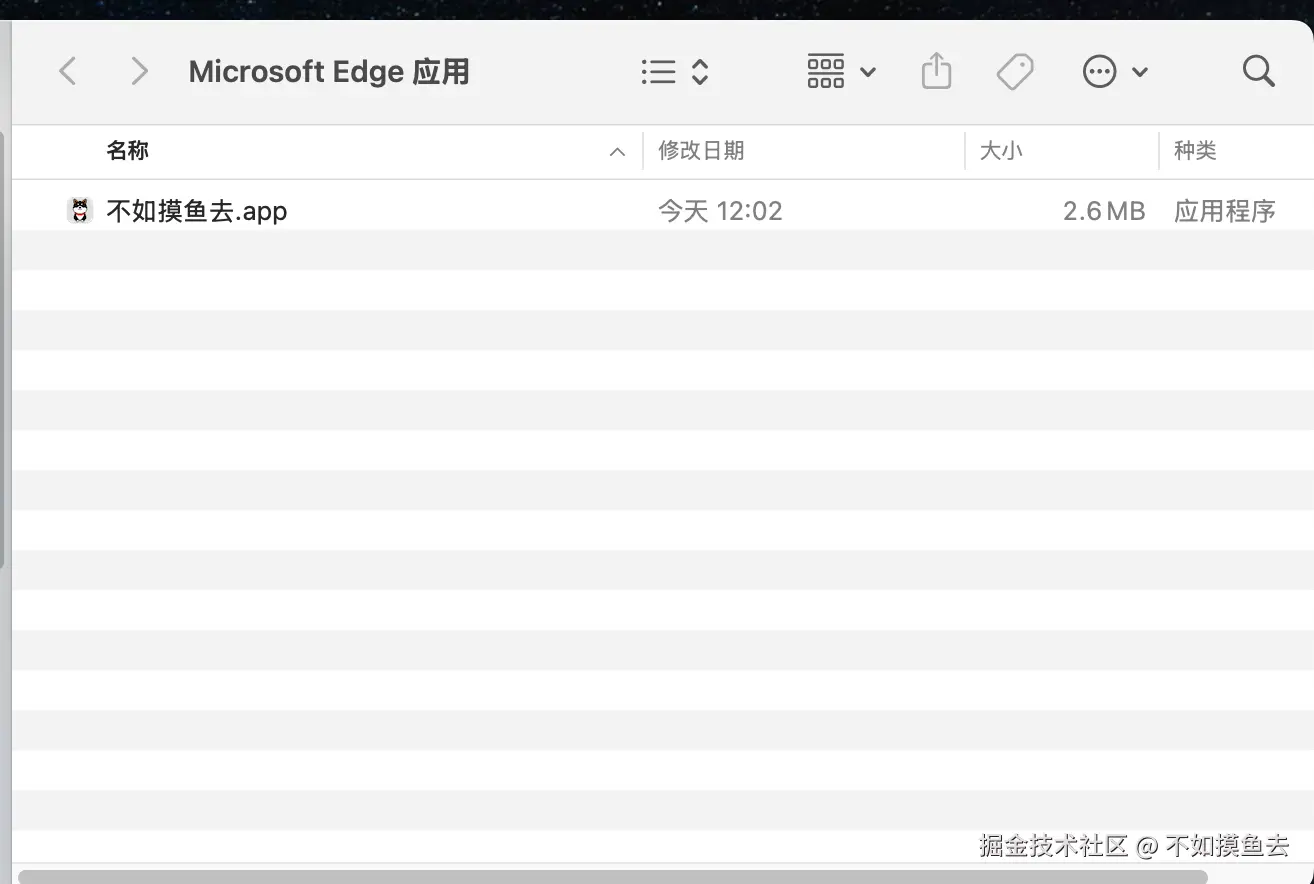Toggle the sort direction arrow
This screenshot has height=884, width=1314.
617,152
